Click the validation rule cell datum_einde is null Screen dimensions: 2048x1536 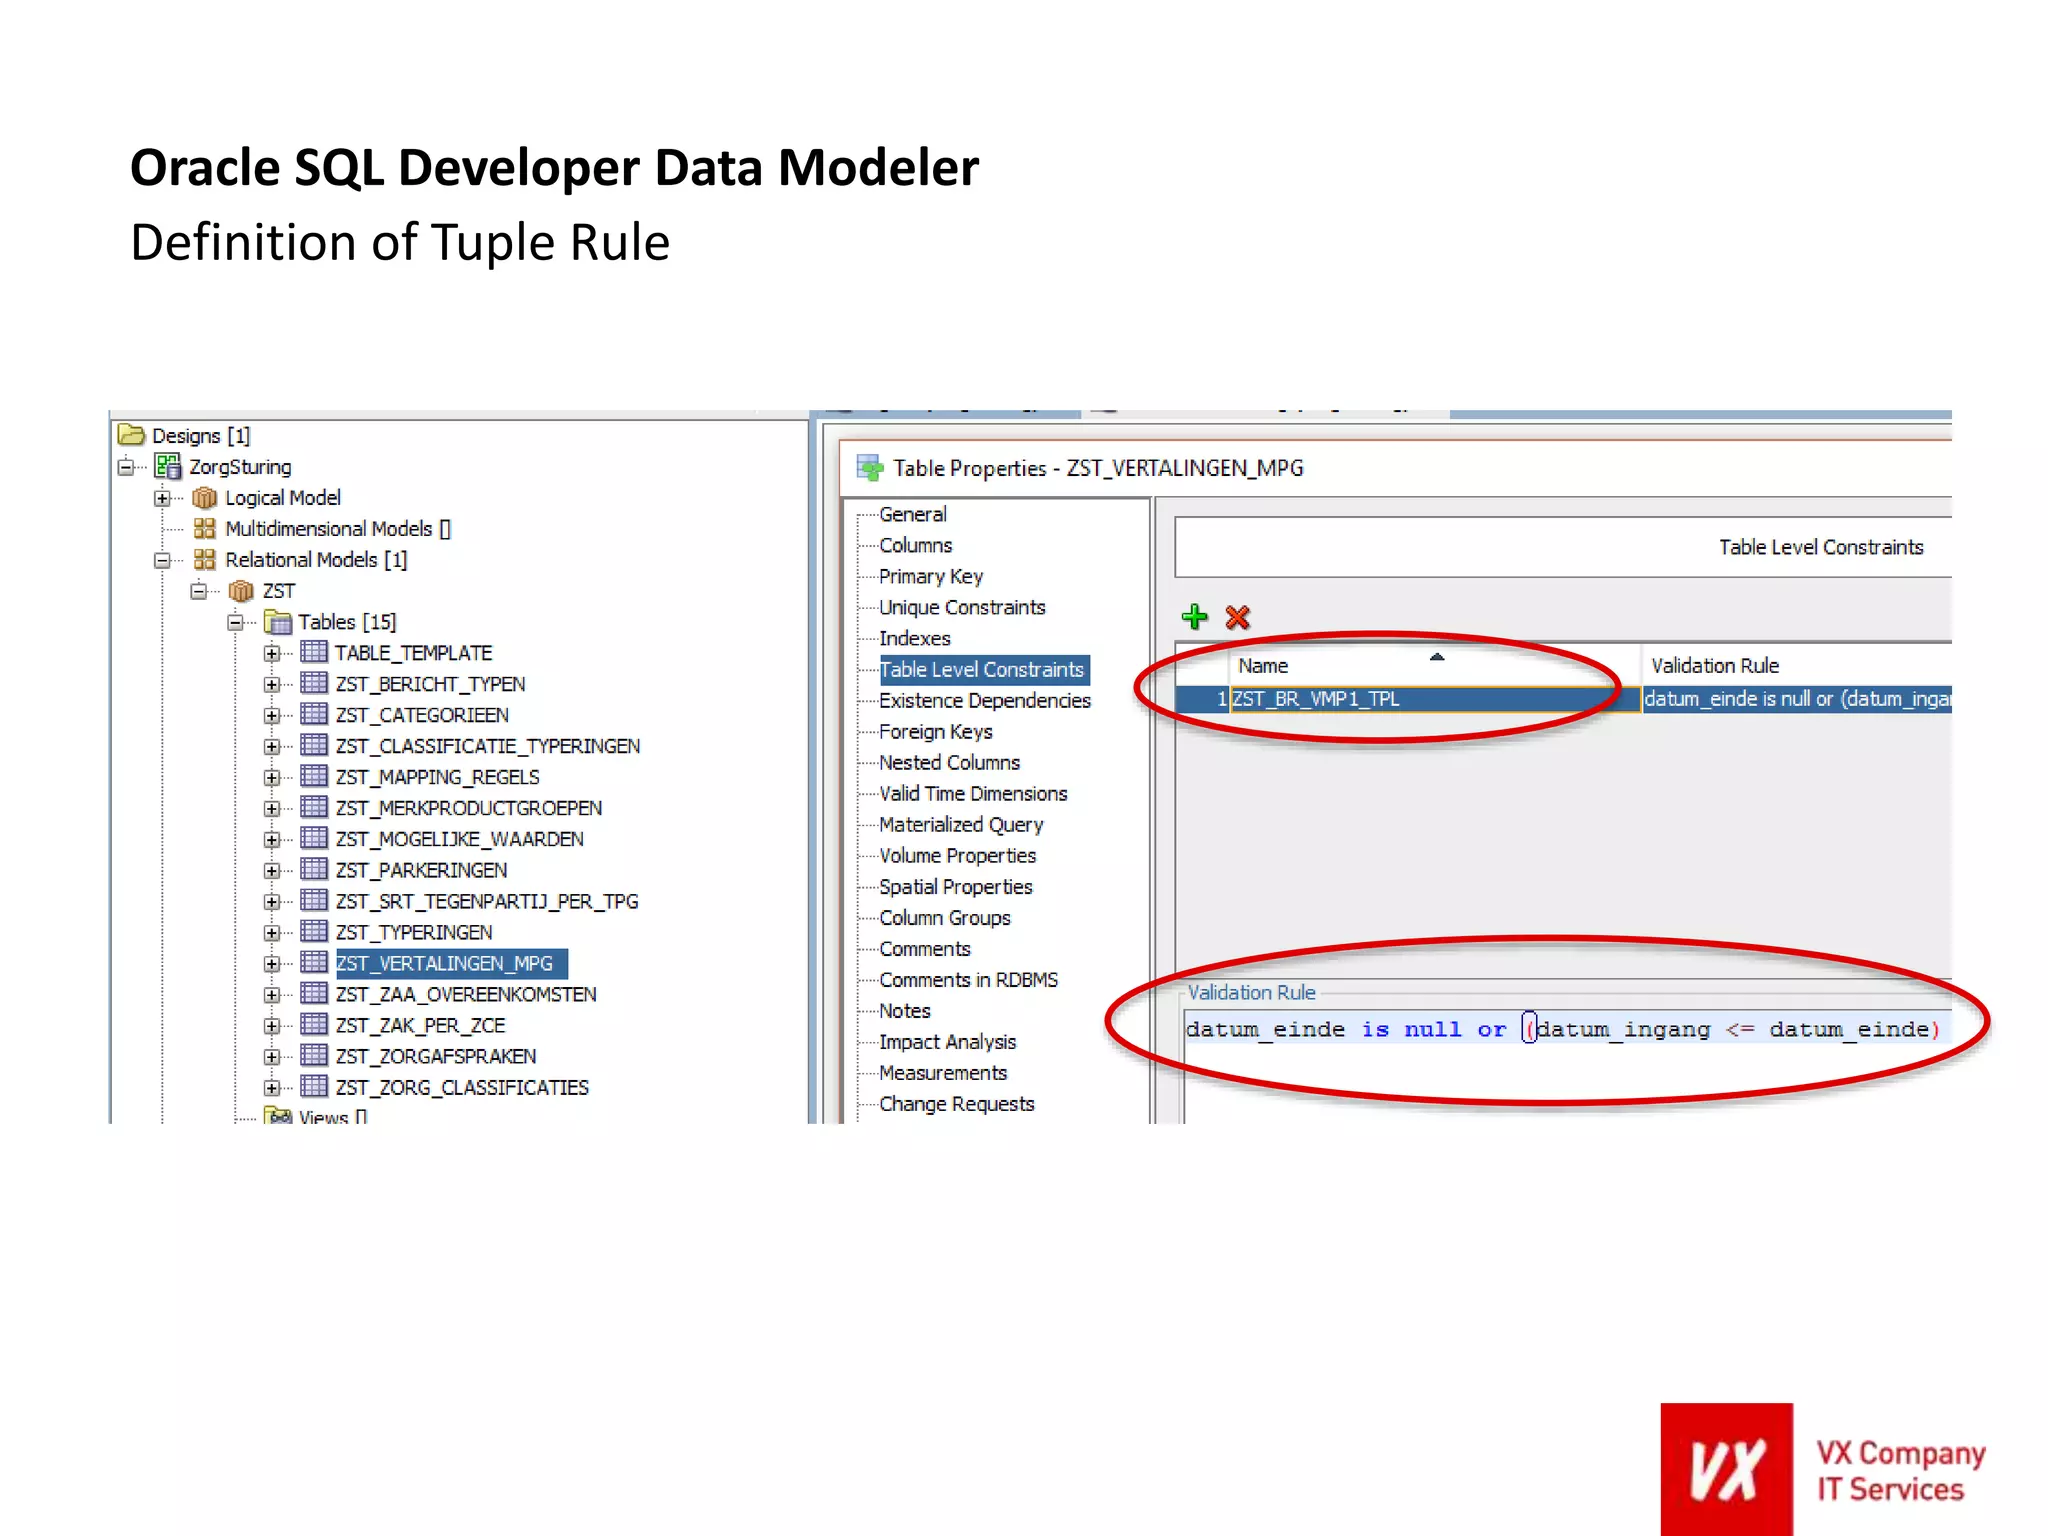point(1797,699)
